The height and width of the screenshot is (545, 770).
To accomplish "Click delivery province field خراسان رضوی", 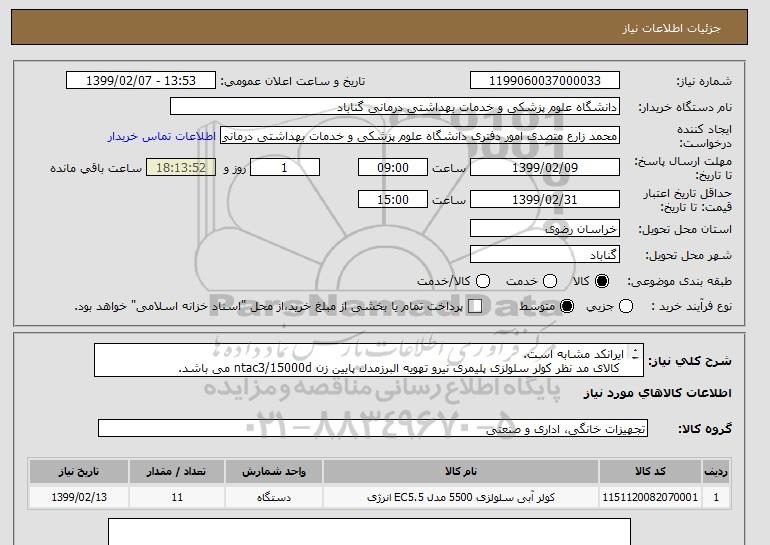I will pyautogui.click(x=545, y=229).
